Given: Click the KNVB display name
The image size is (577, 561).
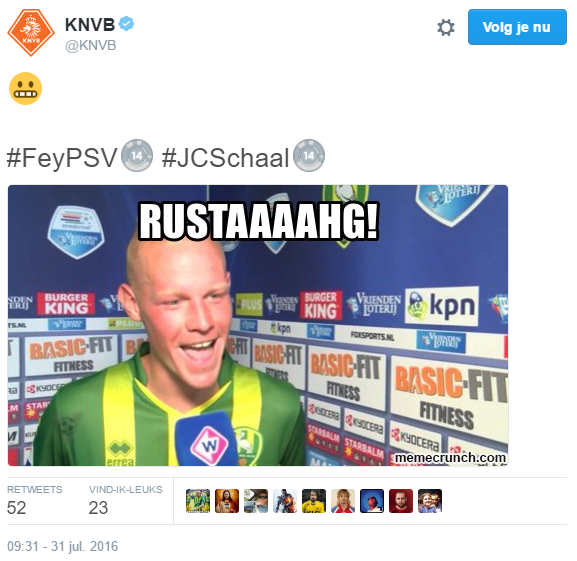Looking at the screenshot, I should [90, 25].
